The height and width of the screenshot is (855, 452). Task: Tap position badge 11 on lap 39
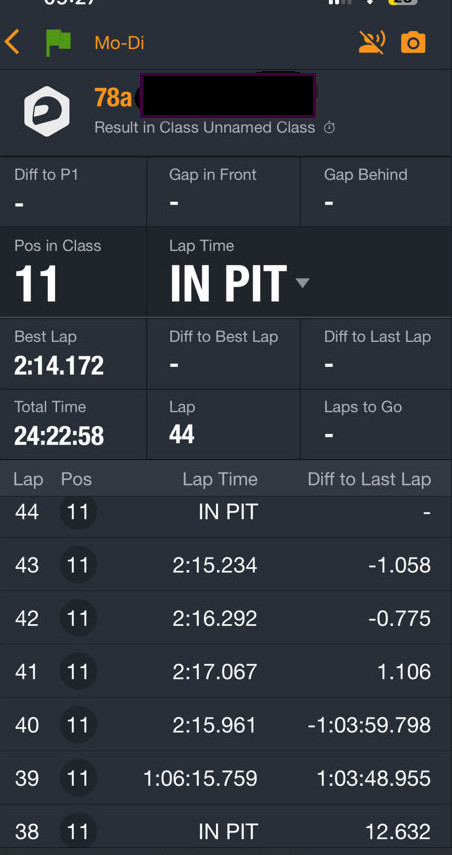tap(77, 778)
